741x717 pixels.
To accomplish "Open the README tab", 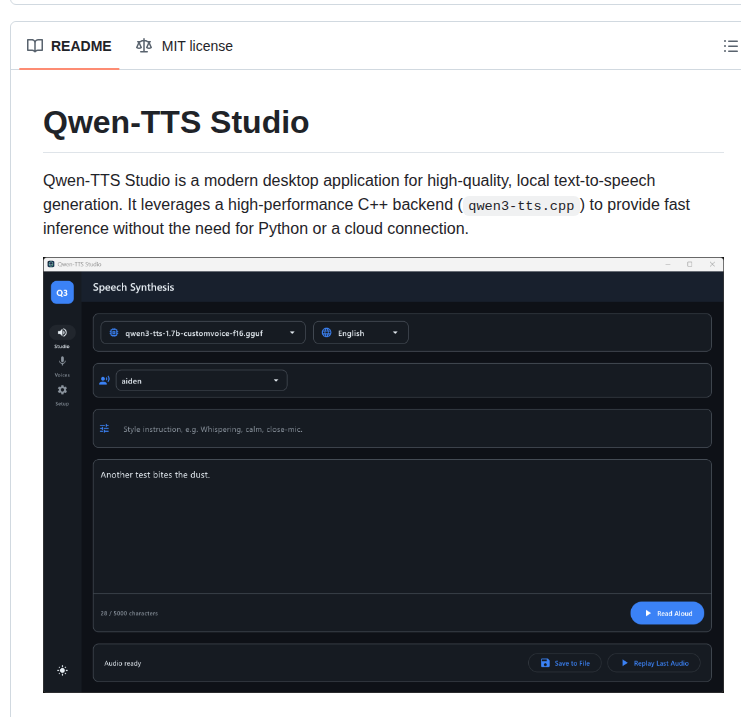I will click(x=69, y=46).
